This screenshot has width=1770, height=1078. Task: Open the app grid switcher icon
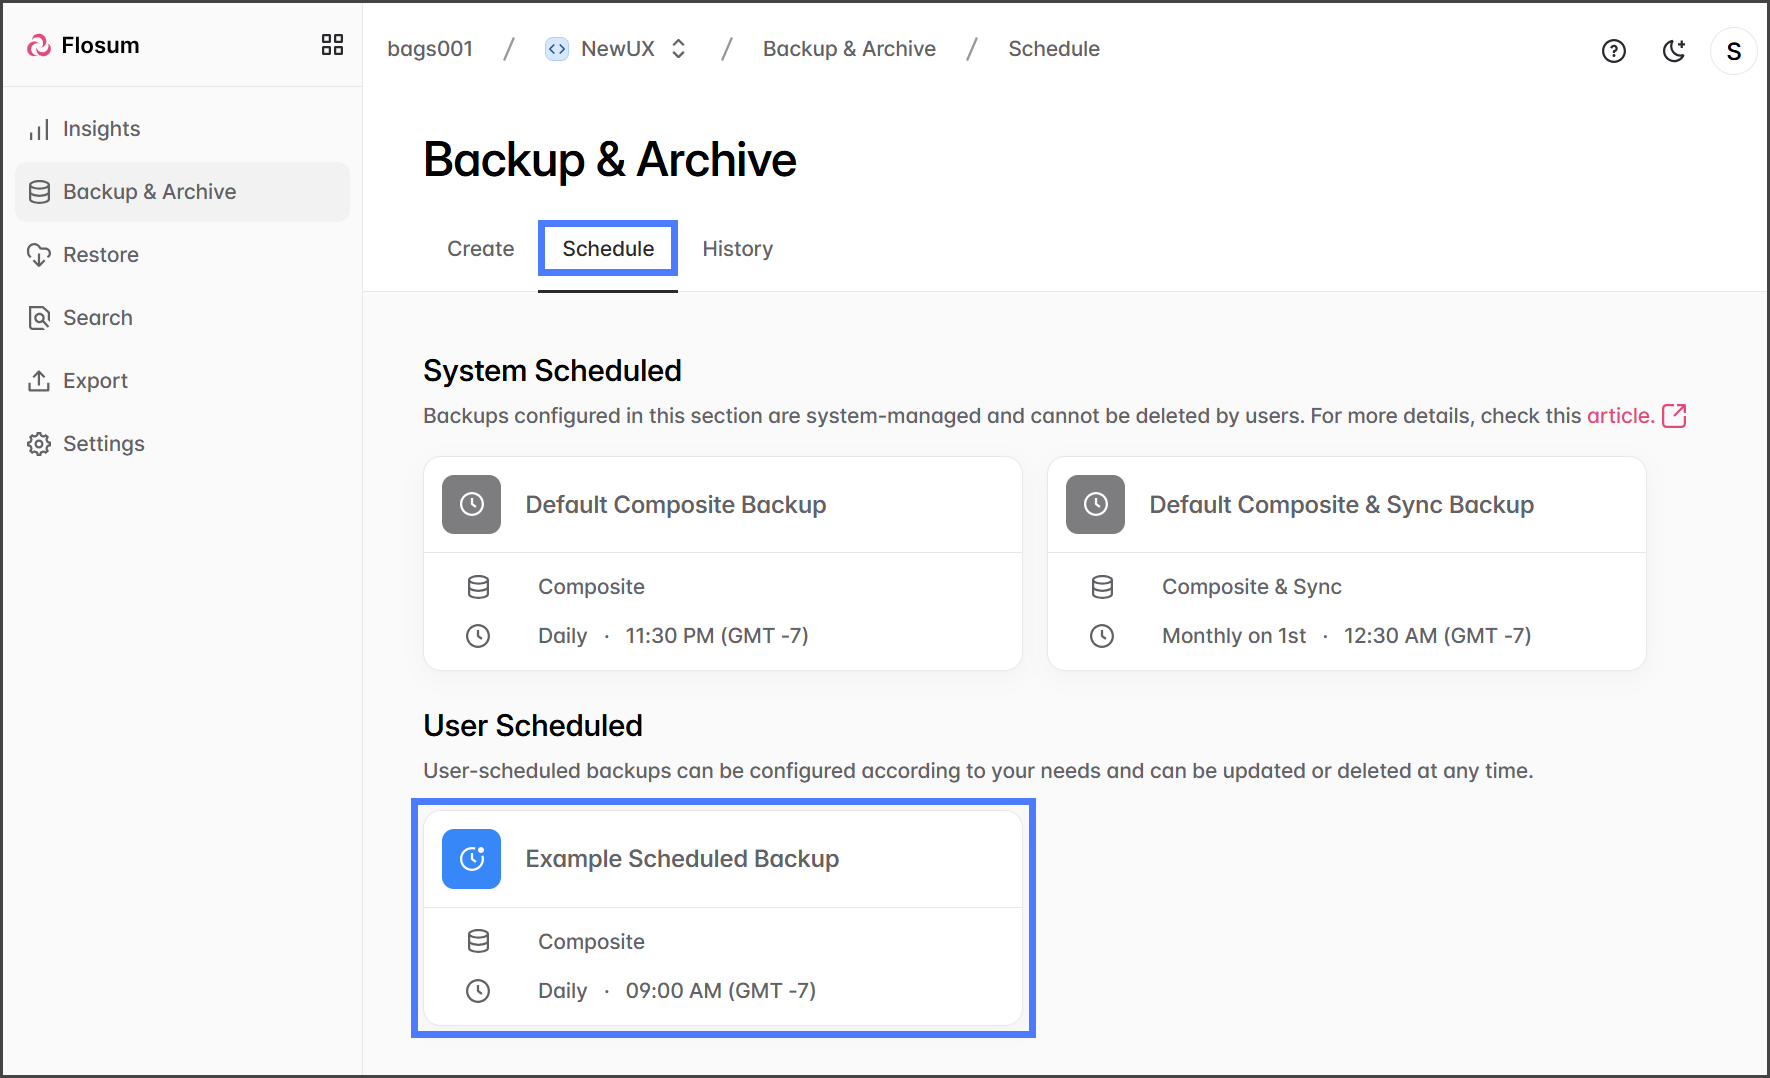coord(332,45)
